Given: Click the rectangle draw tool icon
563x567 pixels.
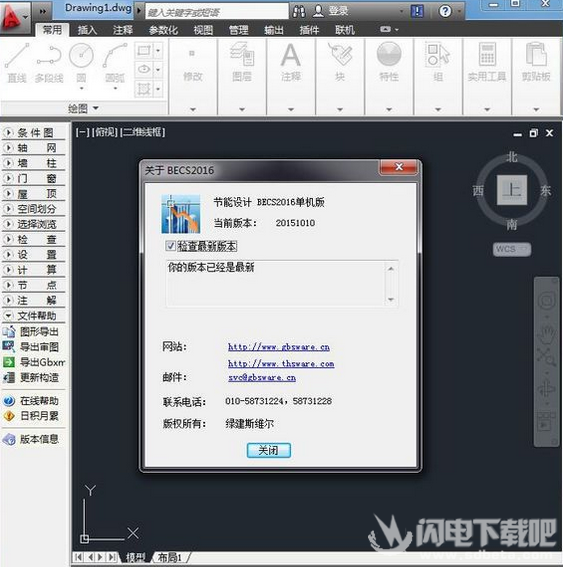Looking at the screenshot, I should [144, 51].
